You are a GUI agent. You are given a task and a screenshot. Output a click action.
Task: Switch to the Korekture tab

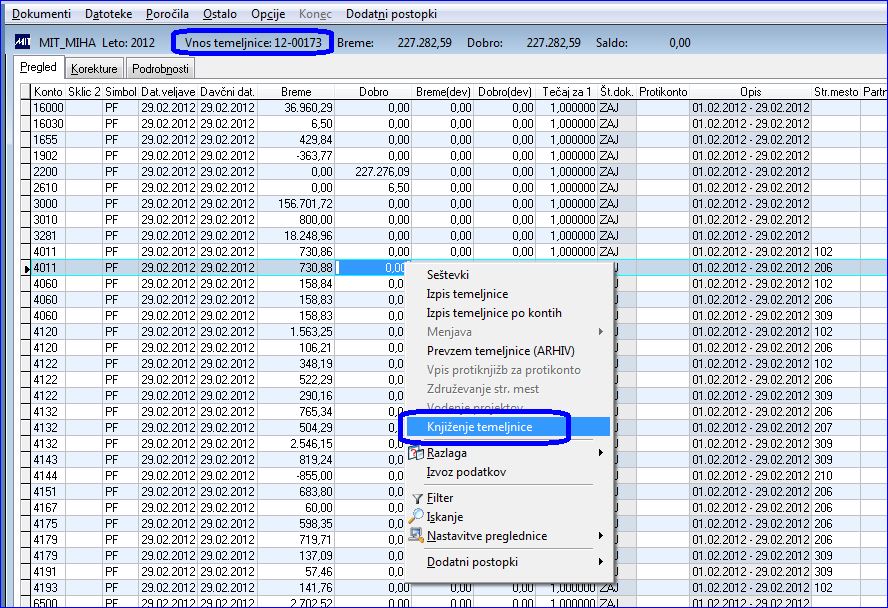tap(94, 68)
